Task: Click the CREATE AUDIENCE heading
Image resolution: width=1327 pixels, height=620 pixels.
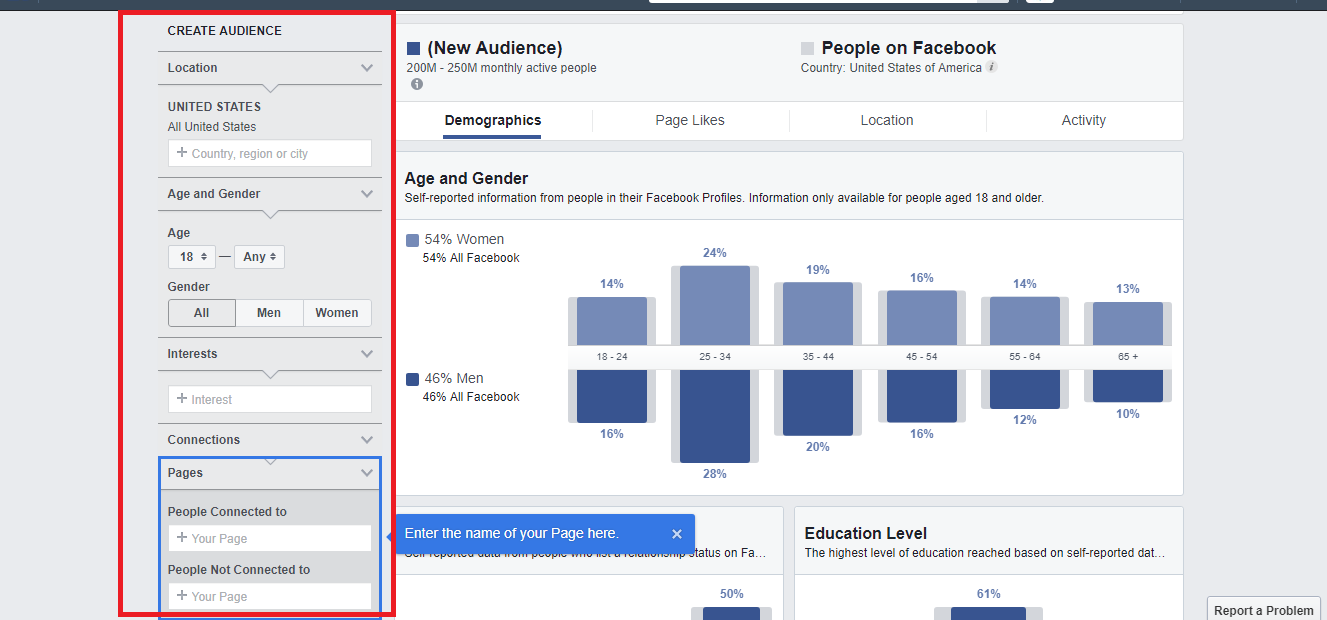Action: click(225, 31)
